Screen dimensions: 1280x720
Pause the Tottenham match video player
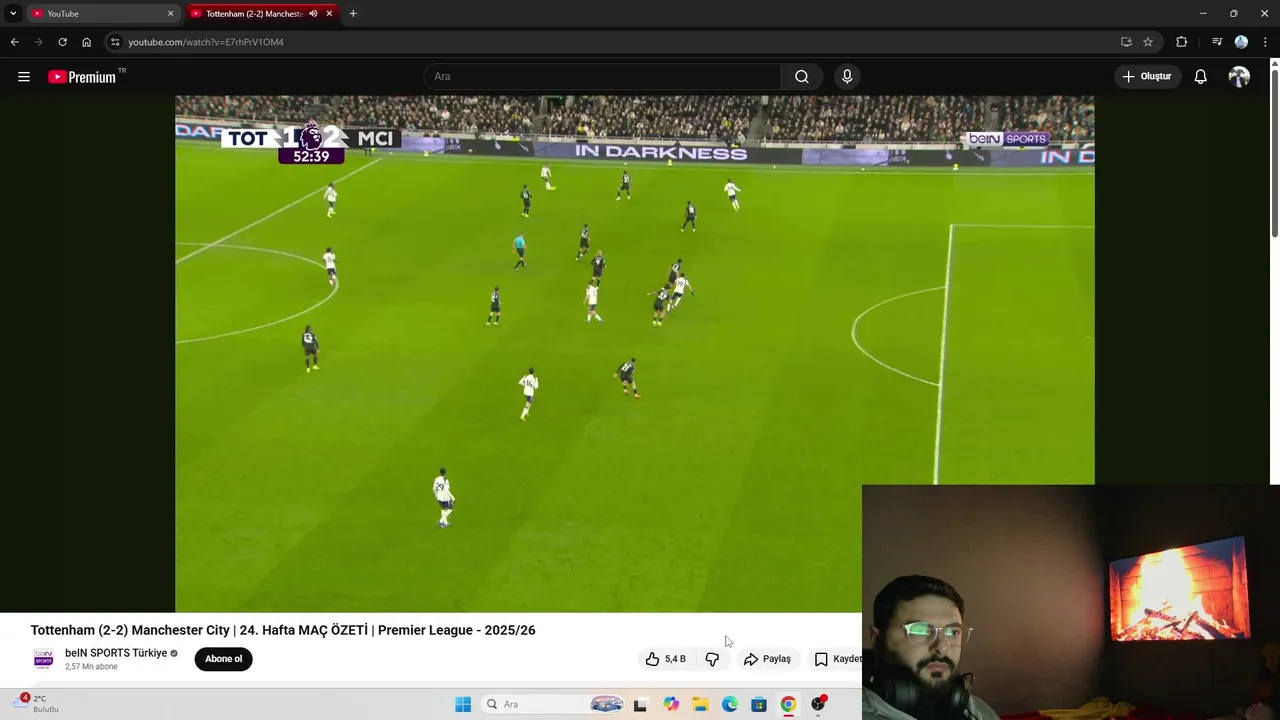[x=634, y=353]
